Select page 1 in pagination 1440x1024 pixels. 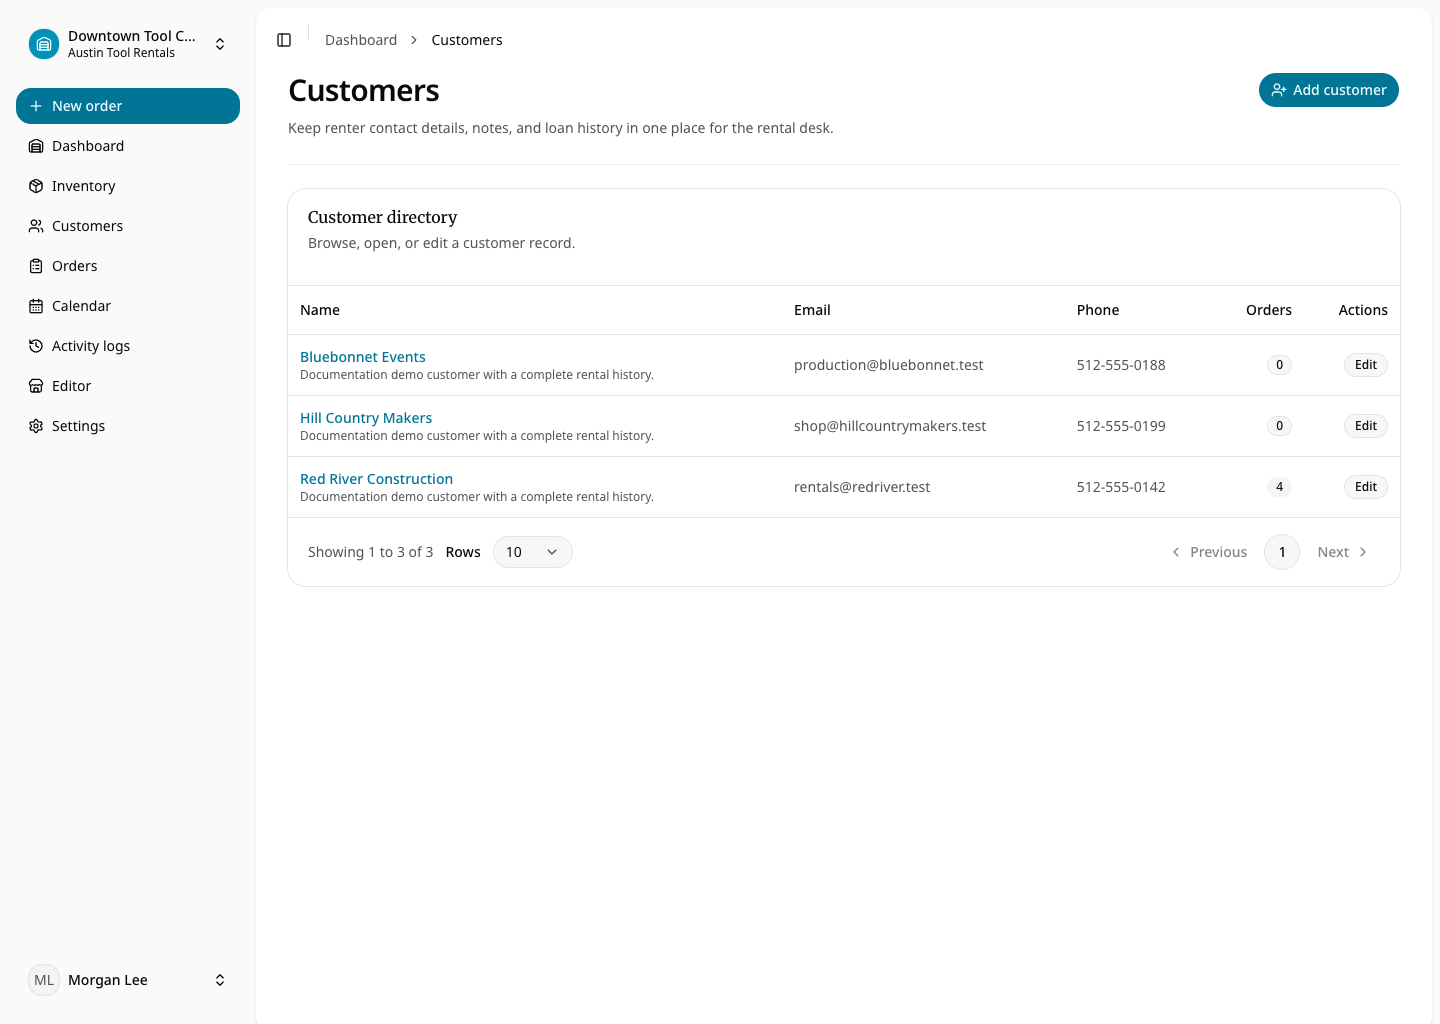point(1282,552)
